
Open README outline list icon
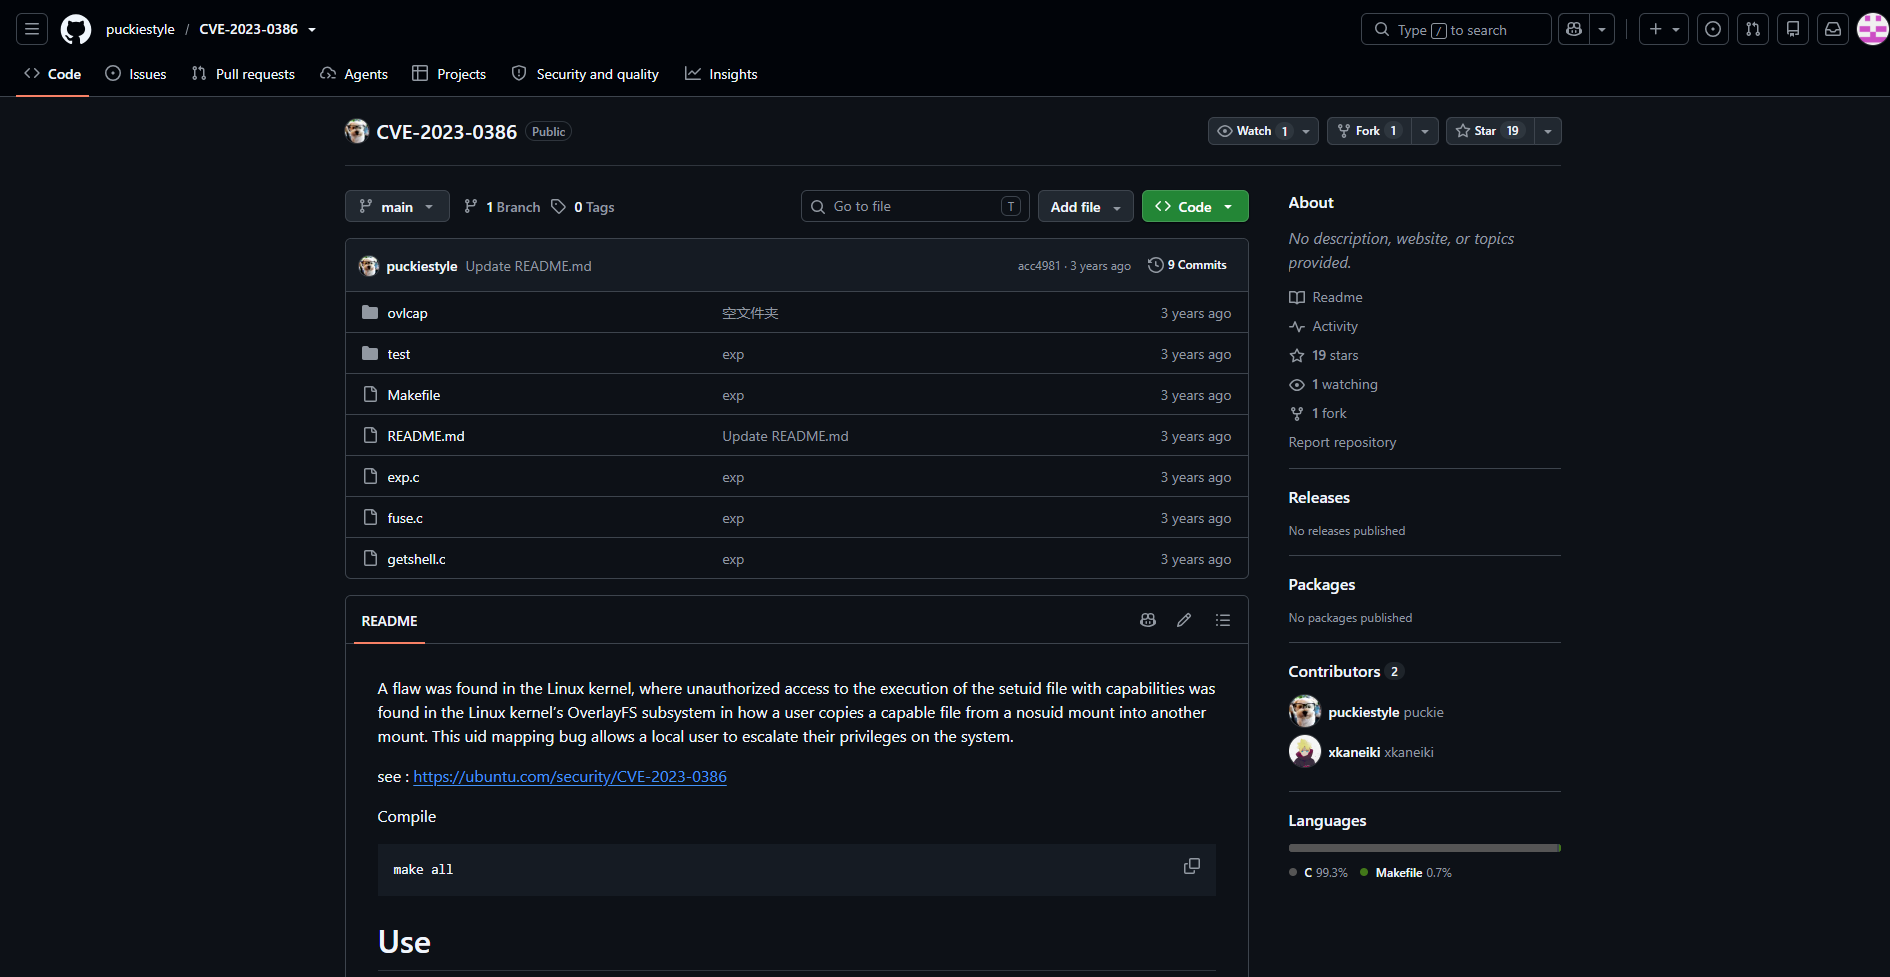[1222, 620]
